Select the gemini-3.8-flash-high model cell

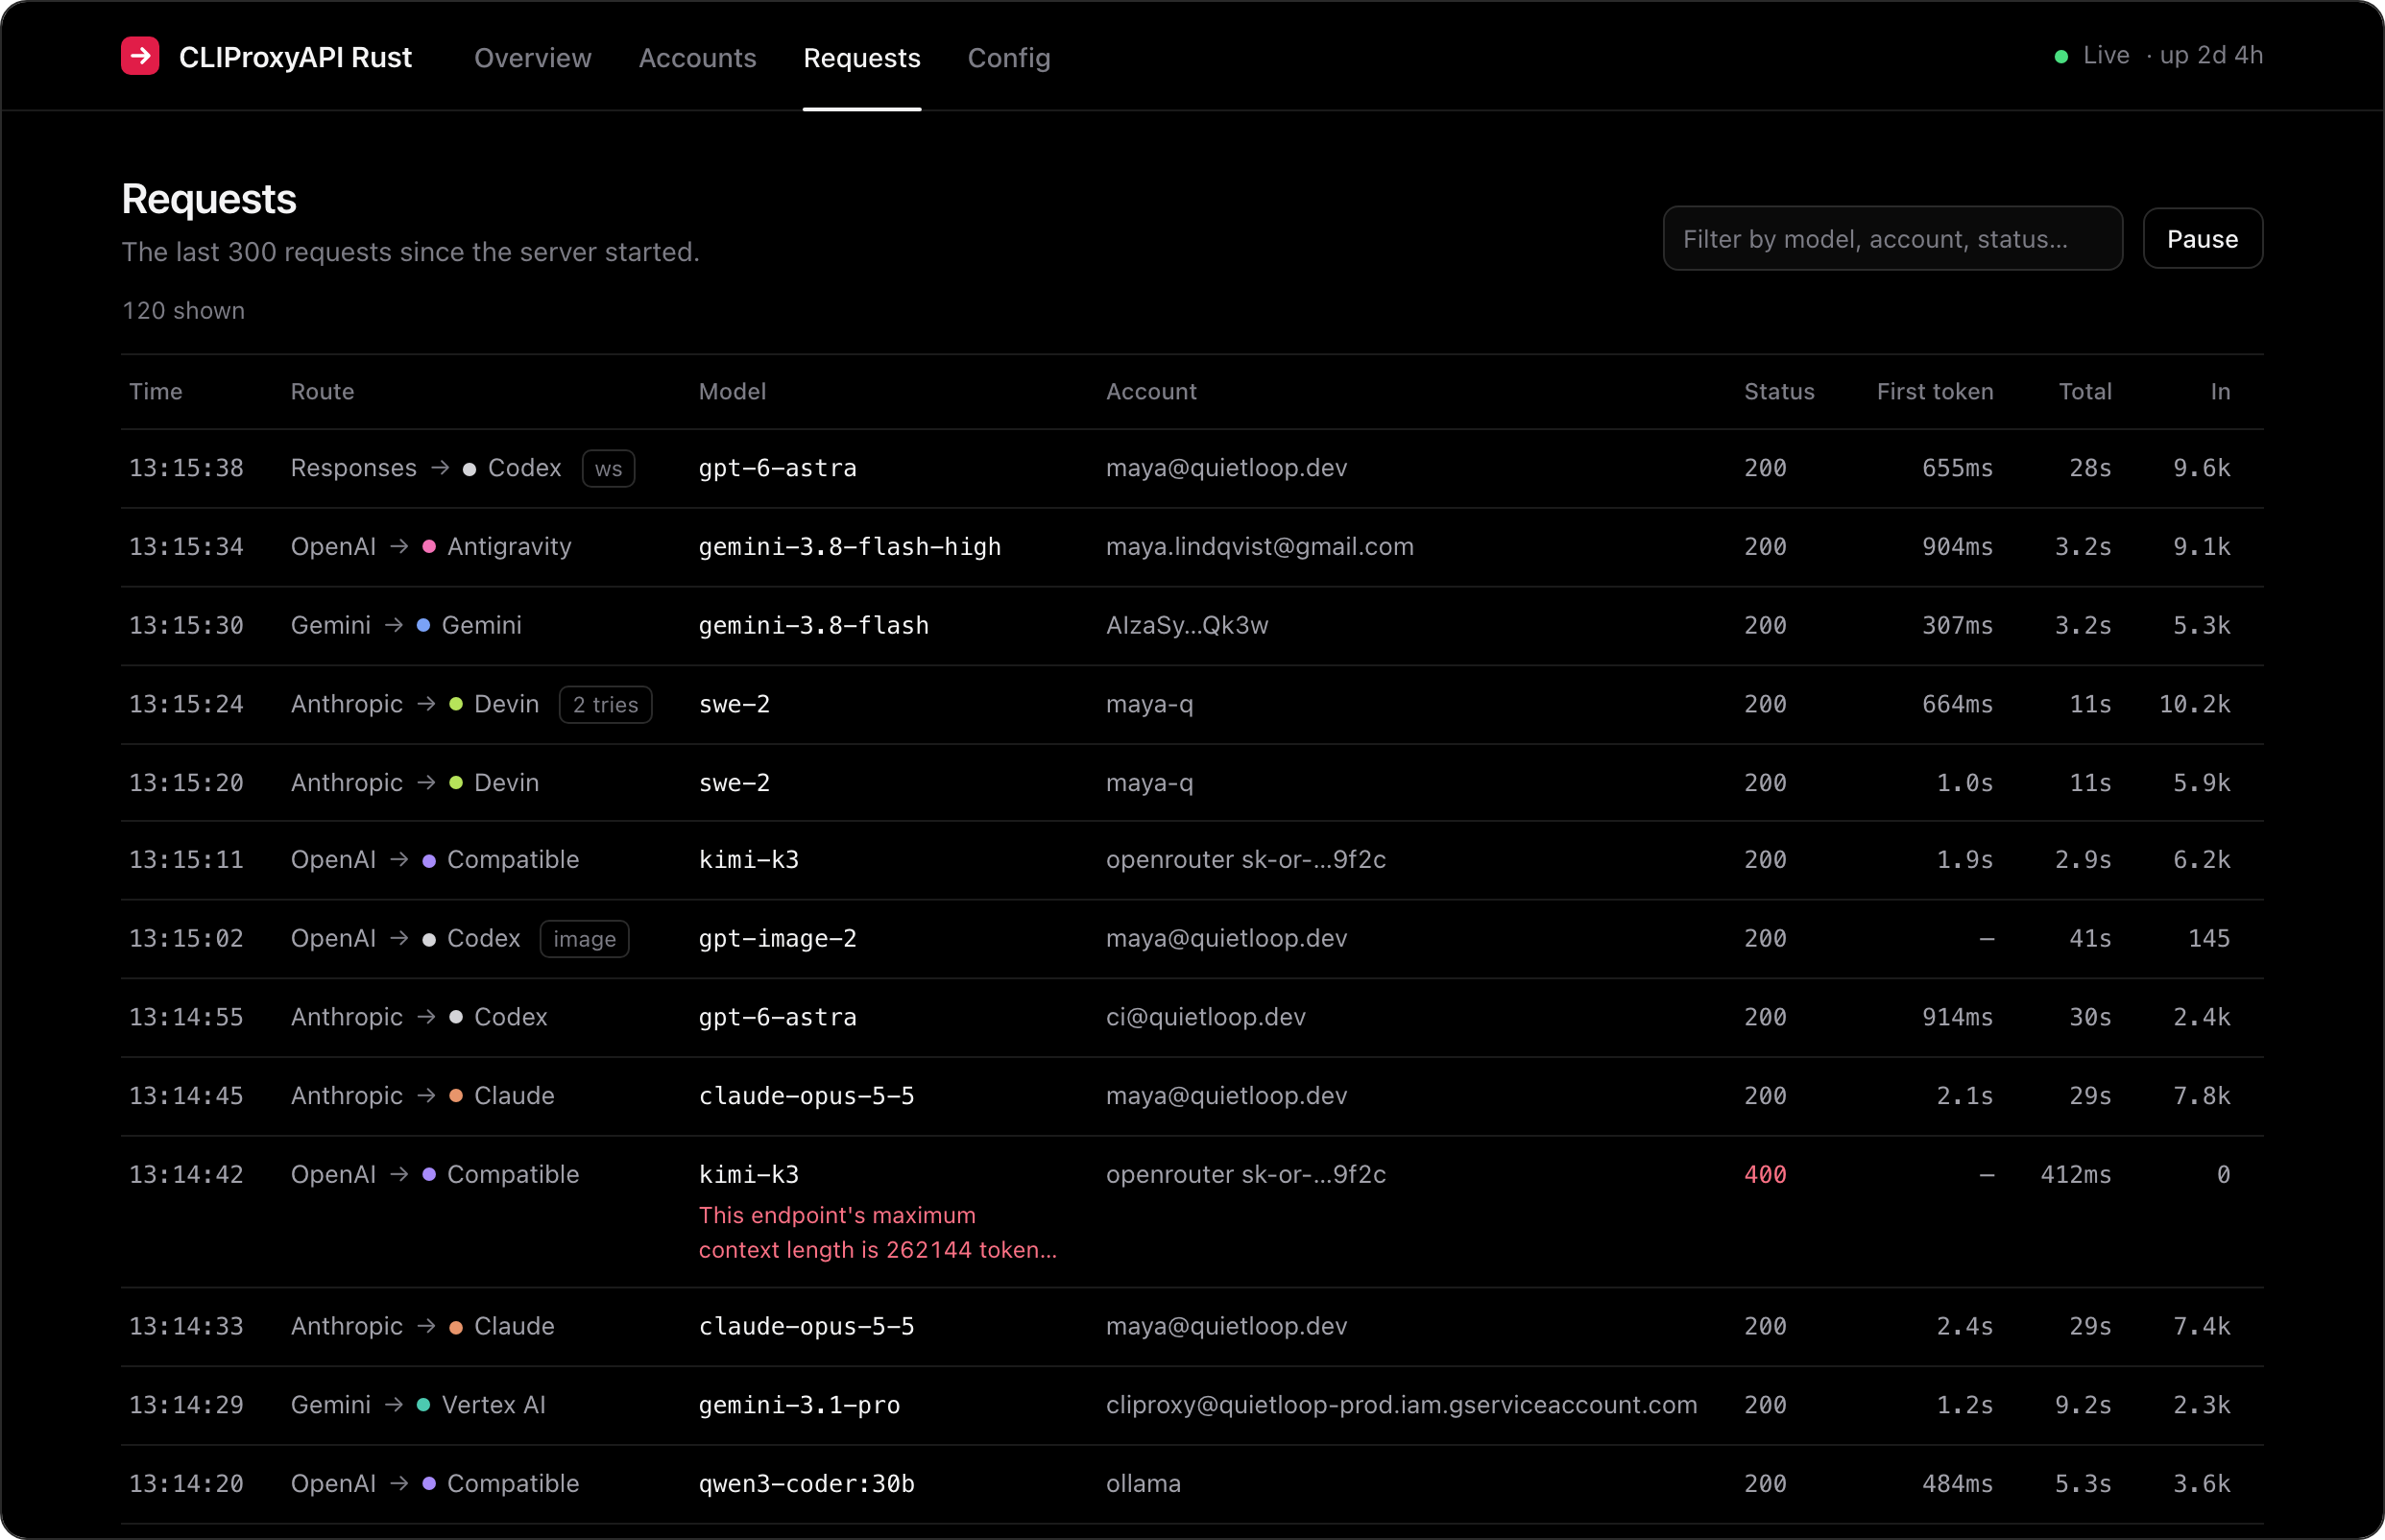(x=849, y=547)
